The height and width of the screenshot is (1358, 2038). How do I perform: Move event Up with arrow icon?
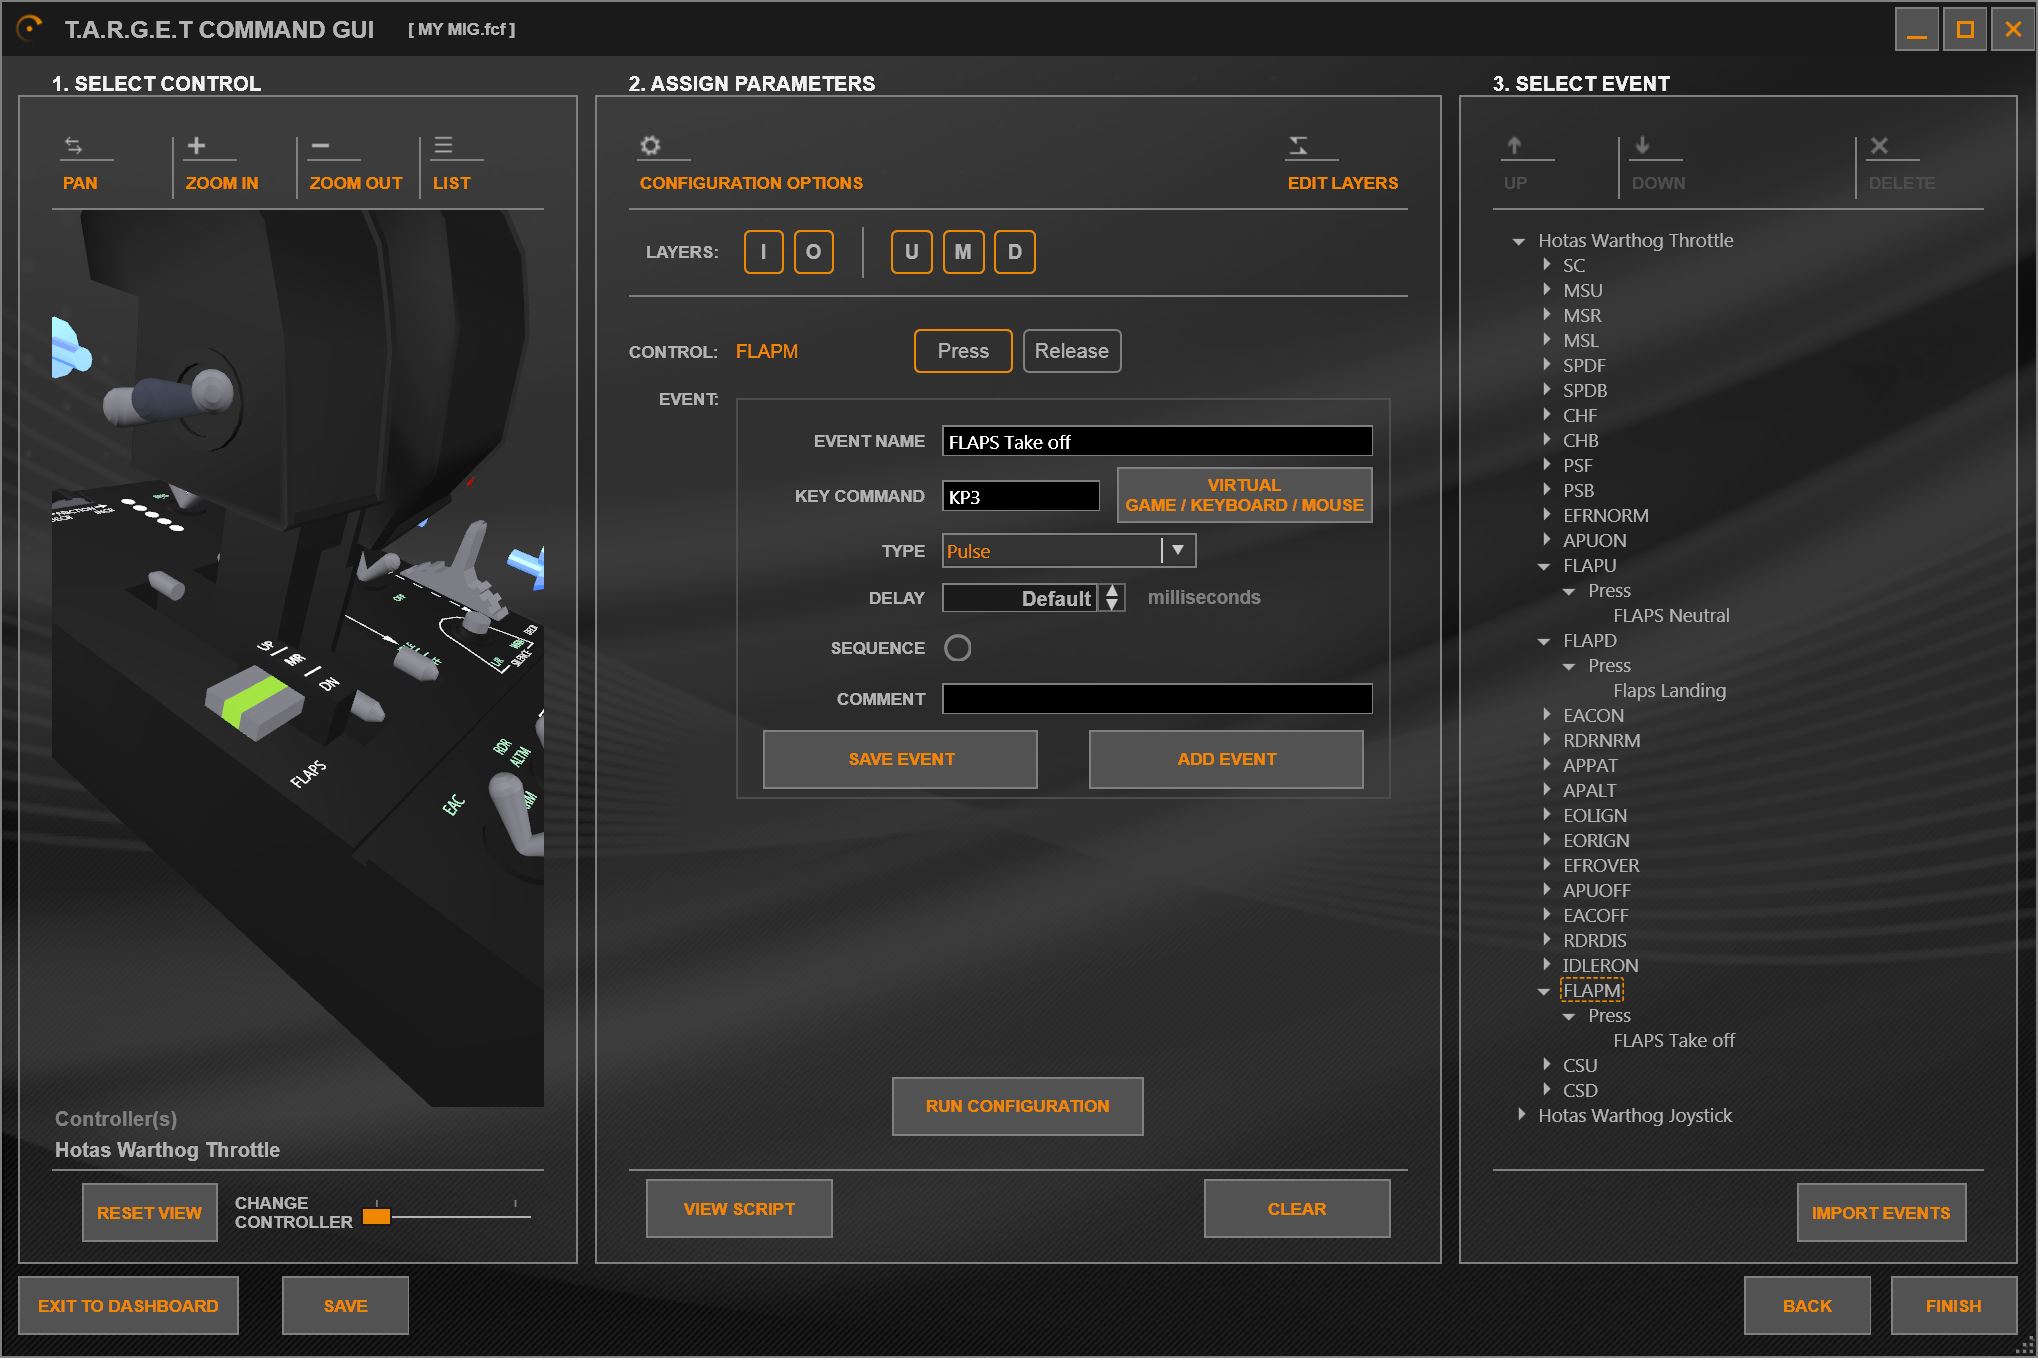click(1514, 146)
